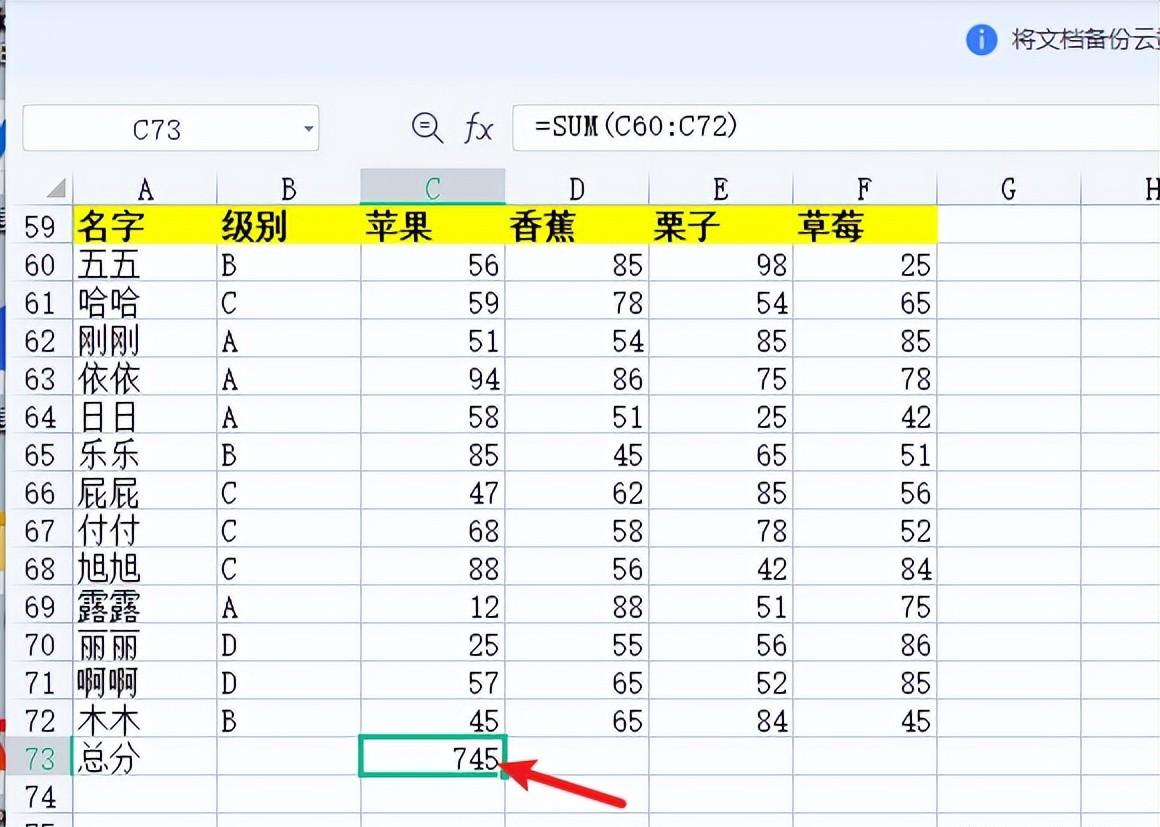This screenshot has height=827, width=1160.
Task: Click 苹果 value 47 for 屁屁
Action: (x=433, y=492)
